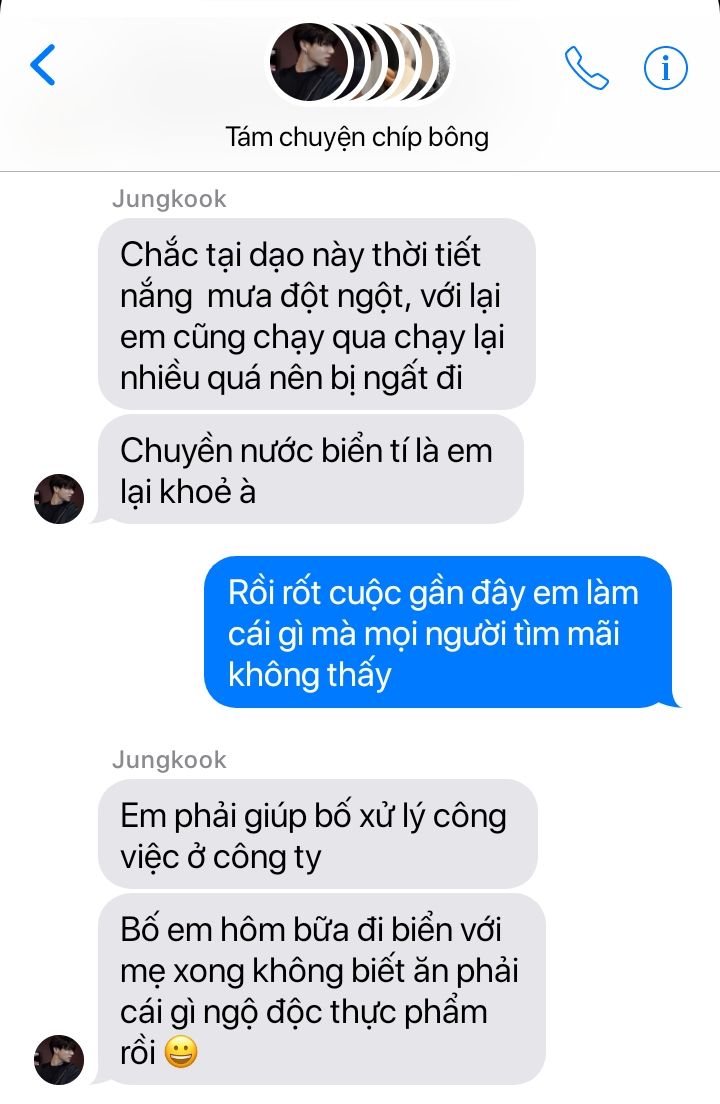Open conversation info via the i icon

pos(666,68)
